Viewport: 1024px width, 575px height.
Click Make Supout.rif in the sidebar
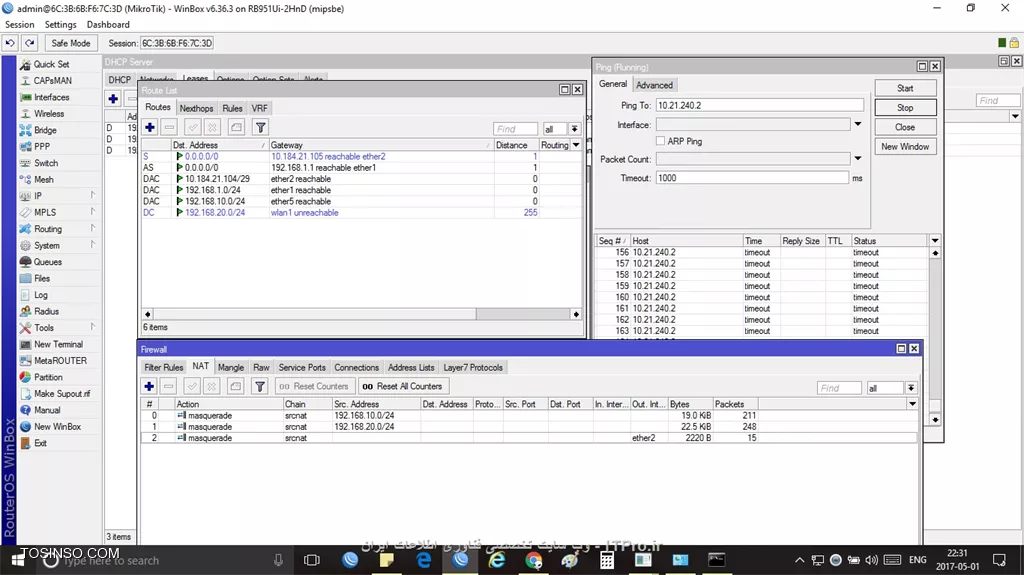[62, 393]
